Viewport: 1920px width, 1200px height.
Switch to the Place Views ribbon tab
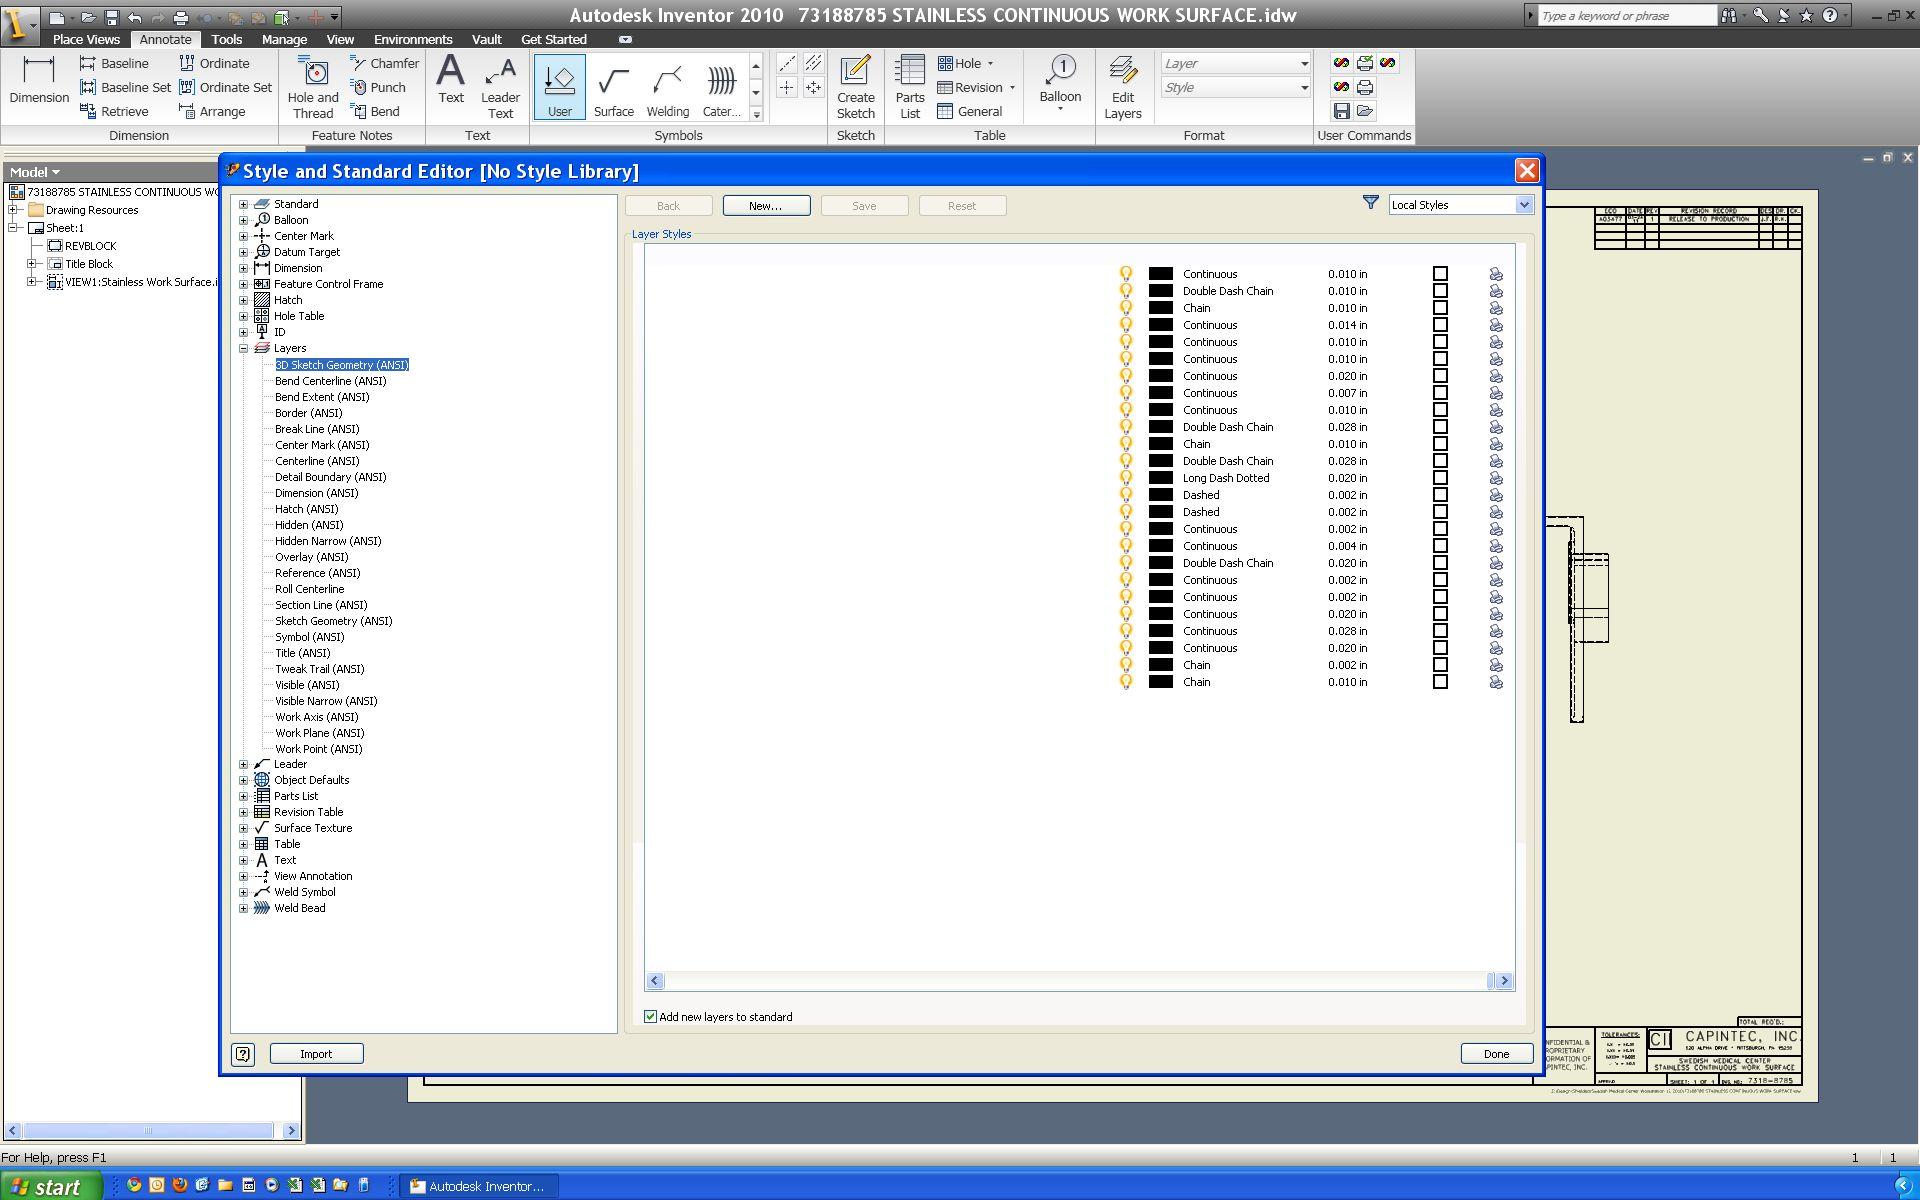[86, 39]
